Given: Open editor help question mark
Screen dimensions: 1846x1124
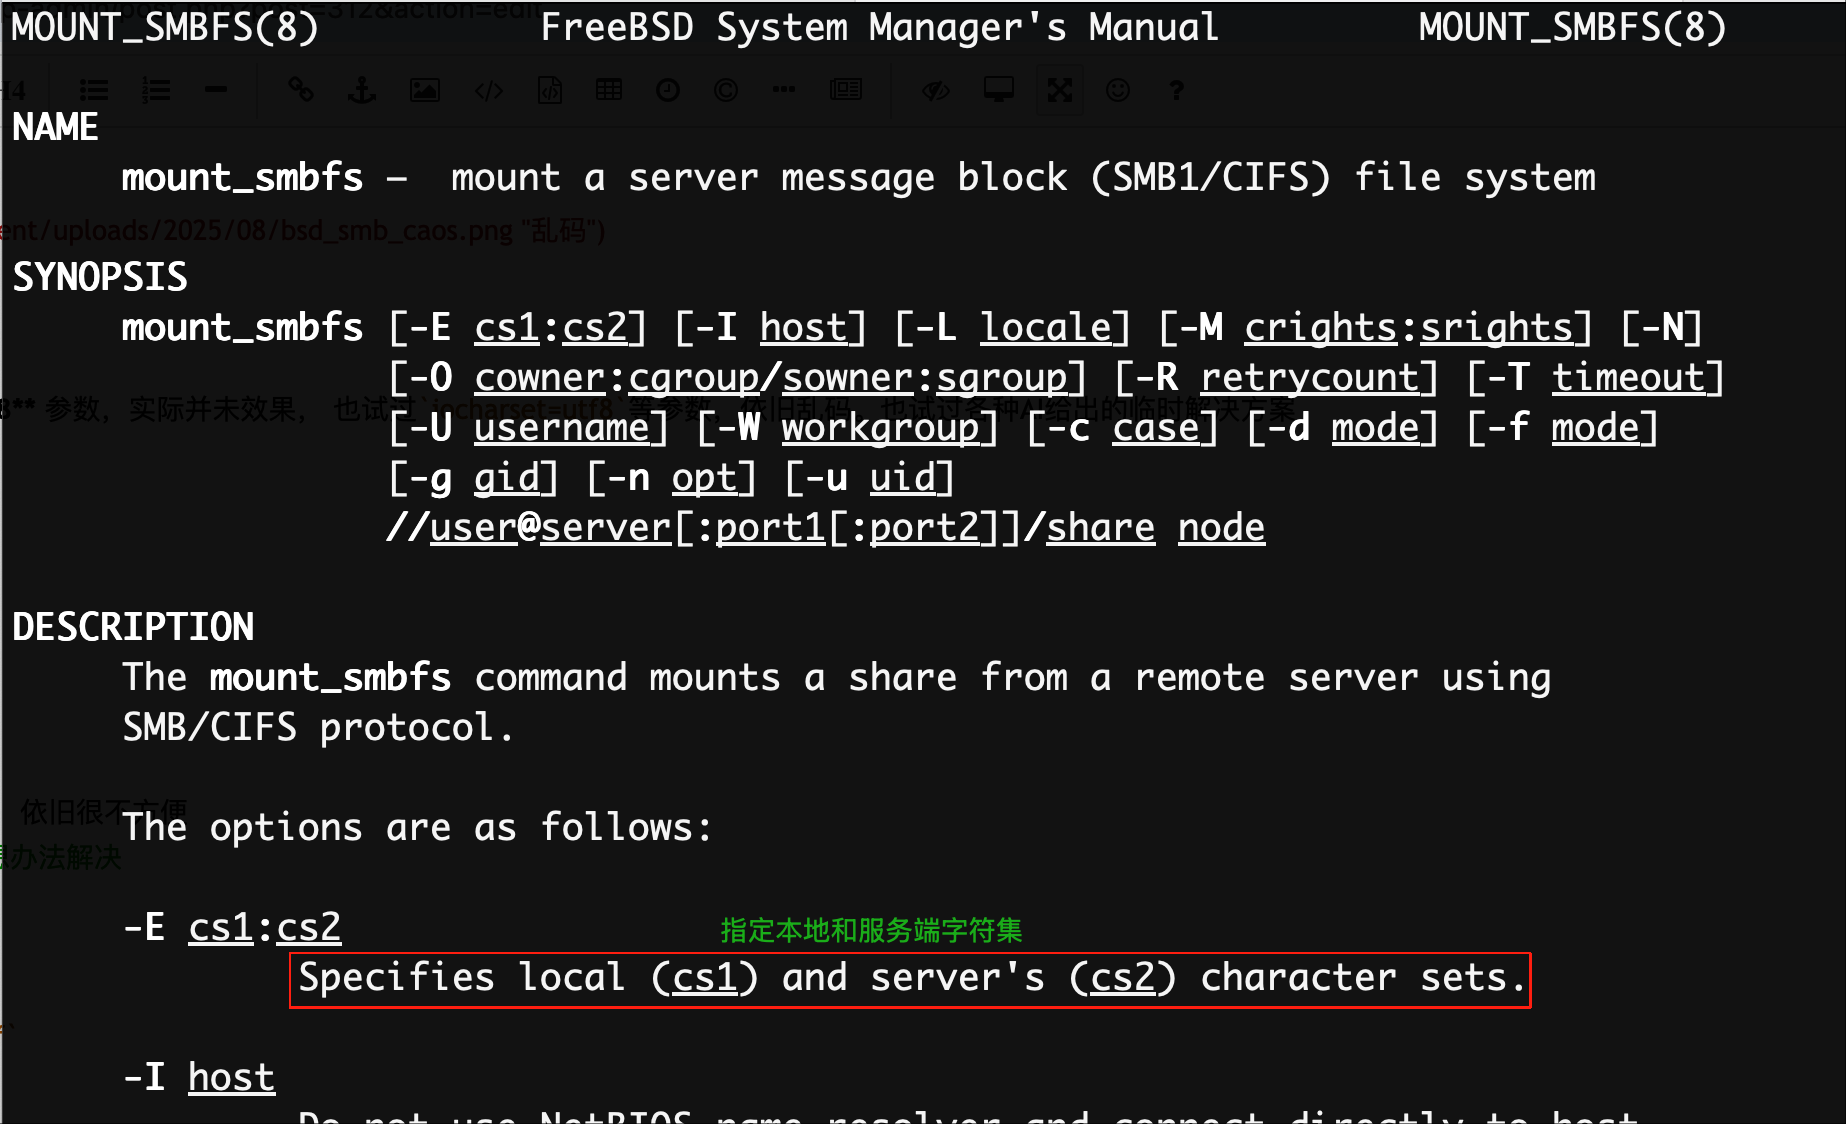Looking at the screenshot, I should [x=1177, y=91].
